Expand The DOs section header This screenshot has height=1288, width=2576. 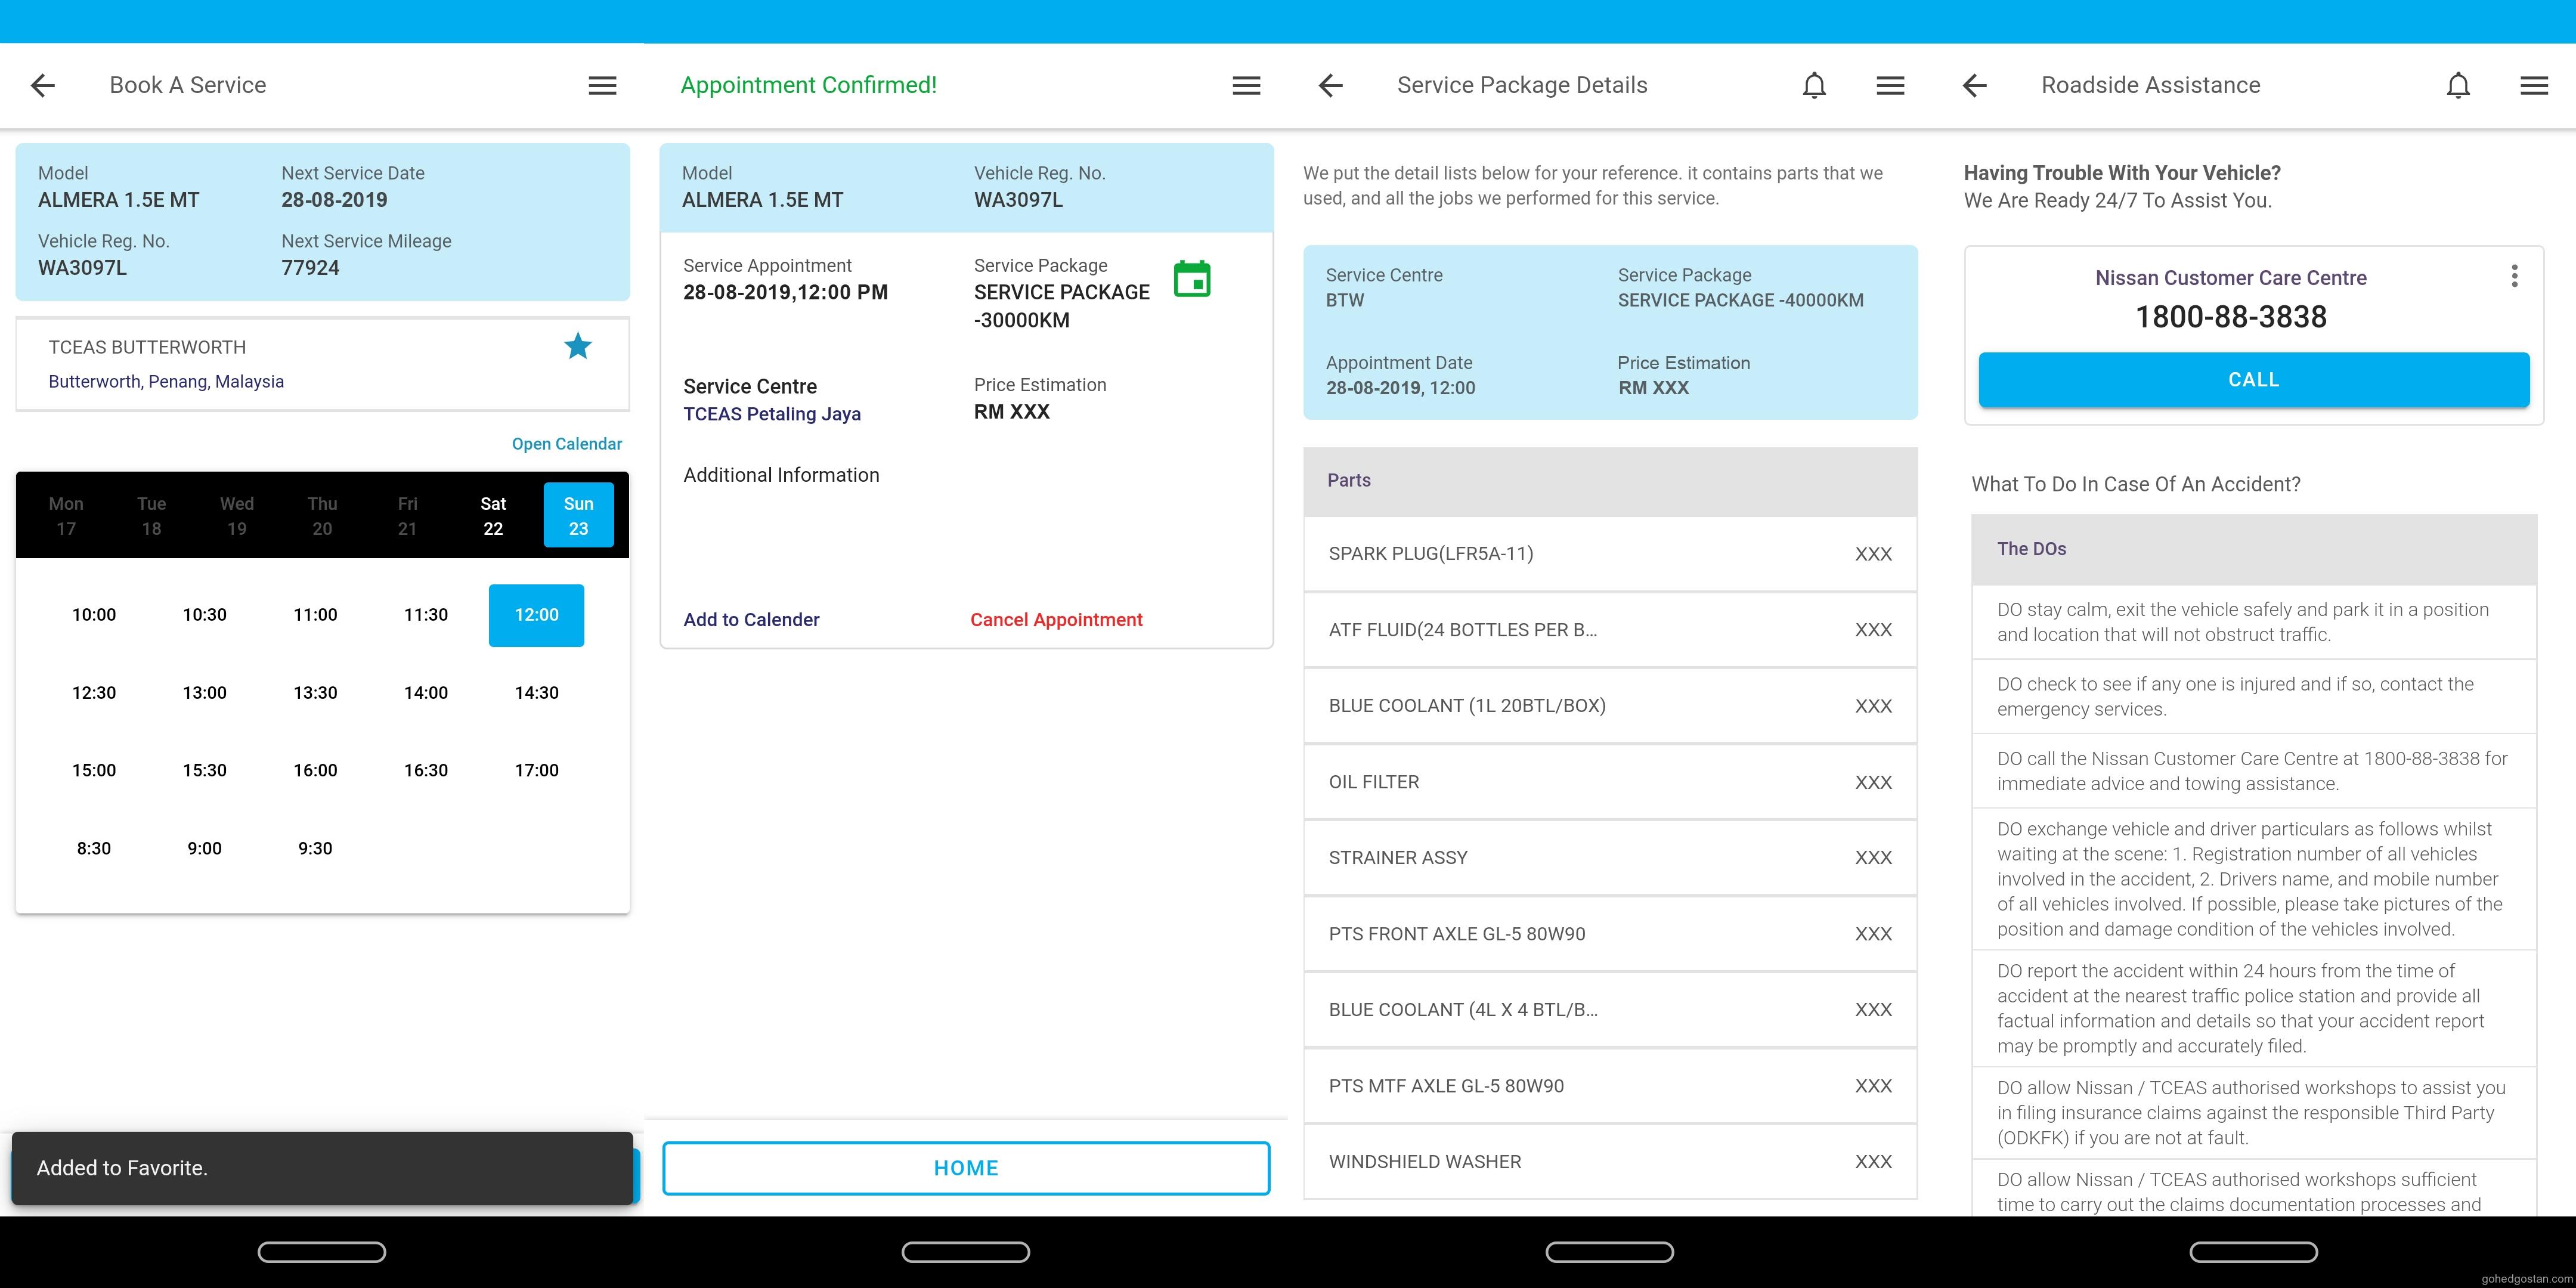[2253, 549]
